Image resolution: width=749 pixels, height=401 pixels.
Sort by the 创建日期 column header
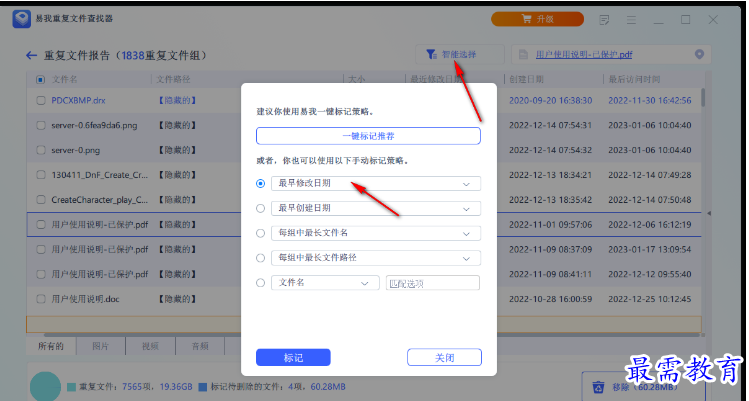526,79
